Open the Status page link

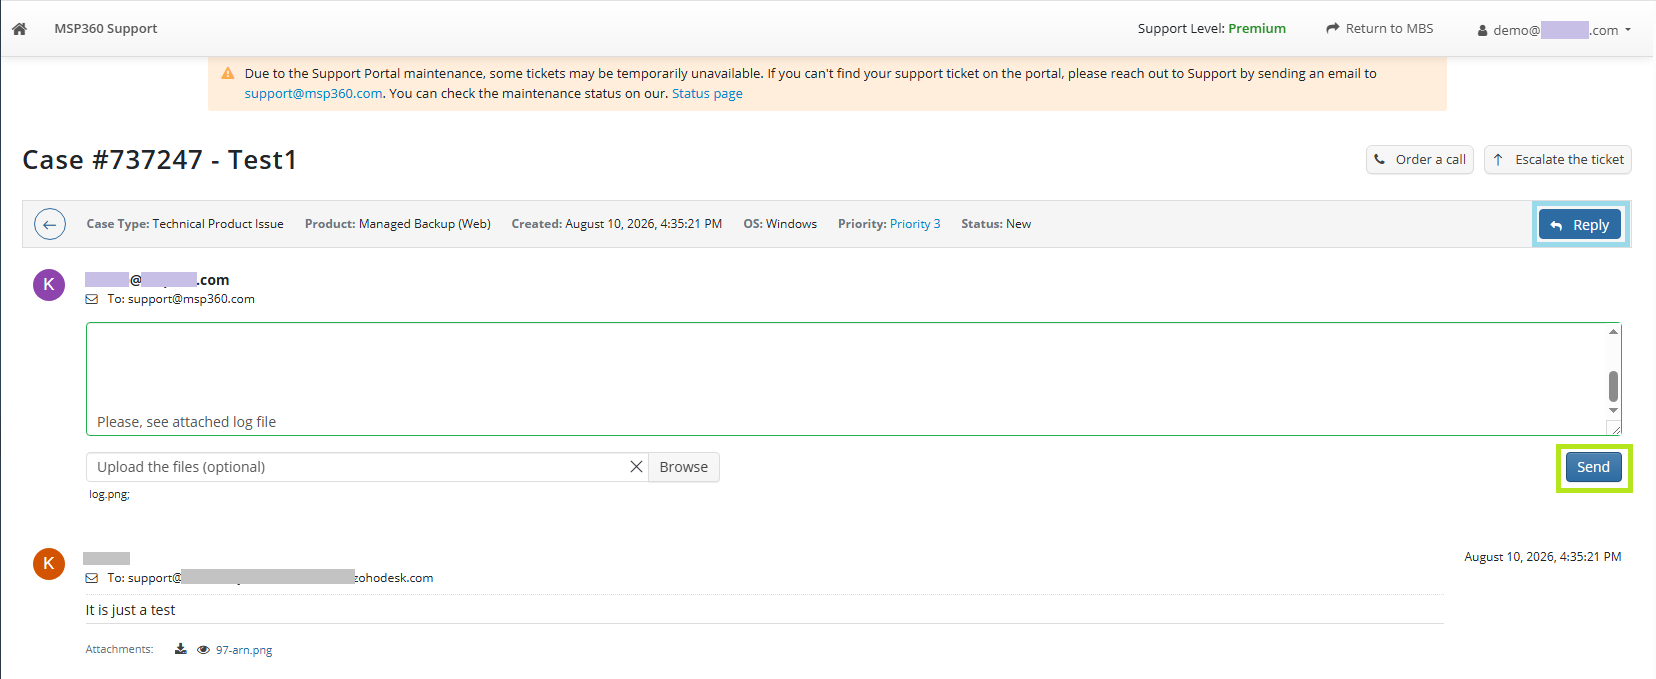pos(707,94)
